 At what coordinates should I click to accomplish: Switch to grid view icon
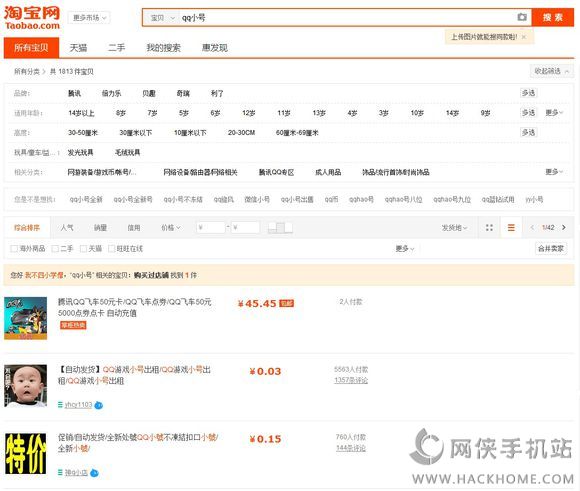point(489,228)
